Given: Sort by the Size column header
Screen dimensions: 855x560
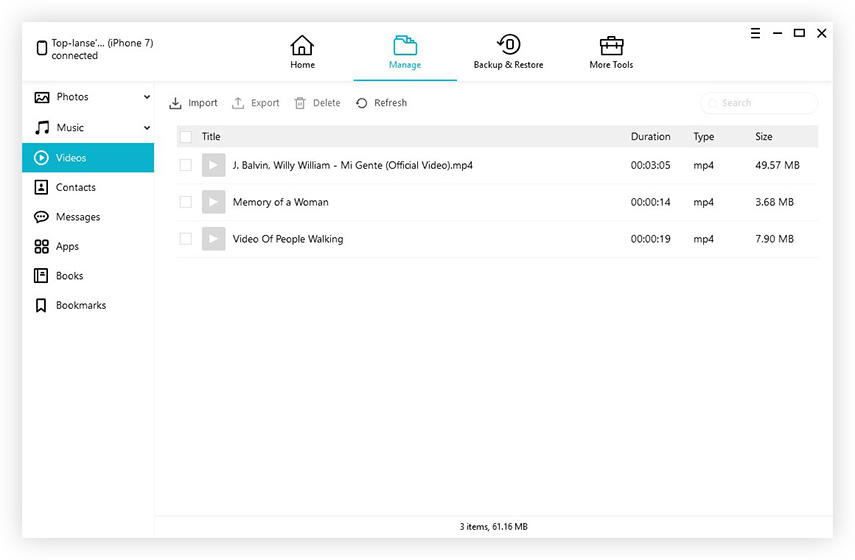Looking at the screenshot, I should (x=763, y=137).
